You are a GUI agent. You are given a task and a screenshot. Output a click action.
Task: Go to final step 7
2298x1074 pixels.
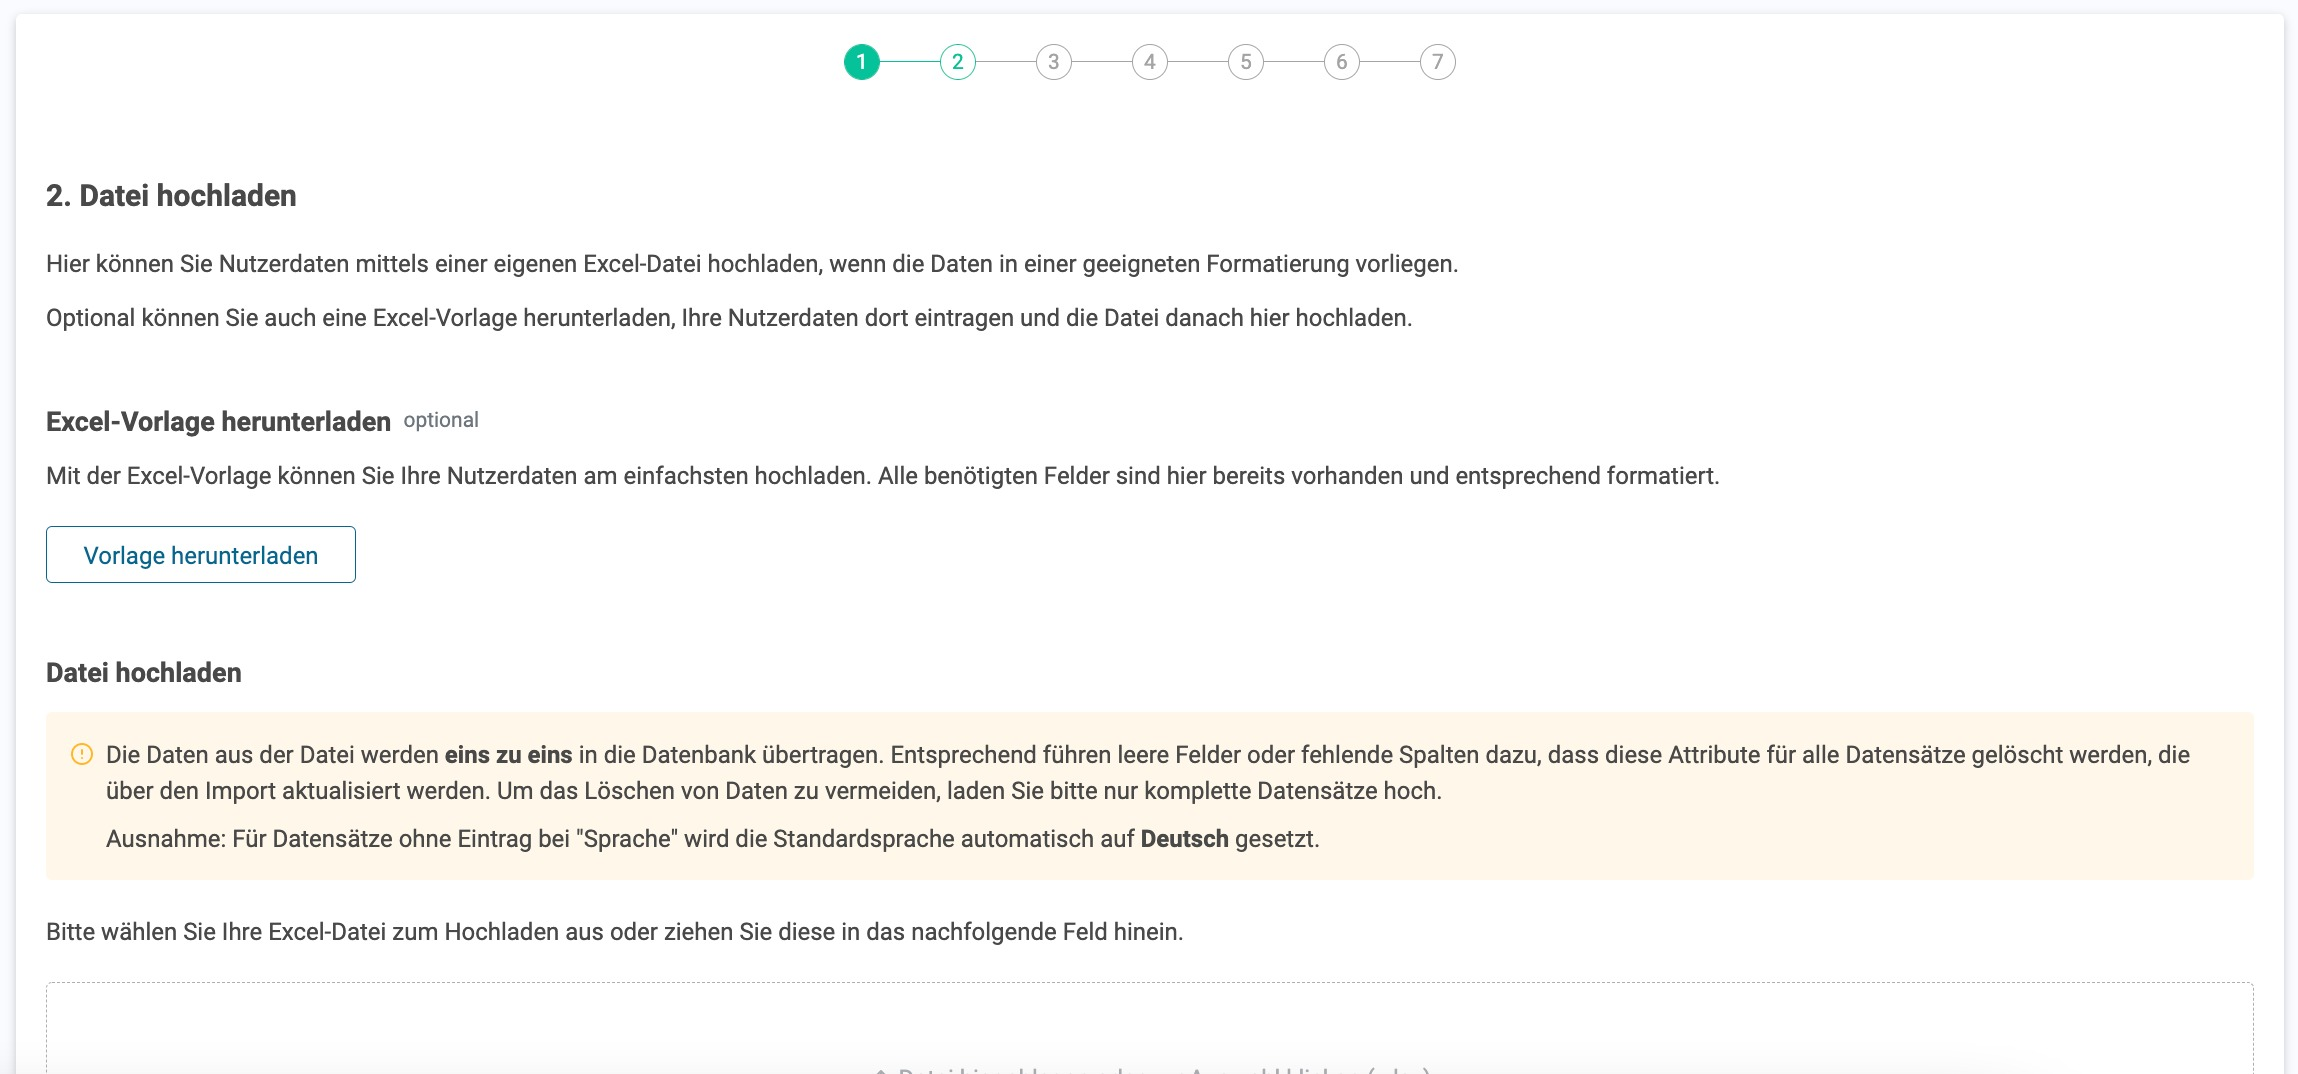(x=1437, y=62)
